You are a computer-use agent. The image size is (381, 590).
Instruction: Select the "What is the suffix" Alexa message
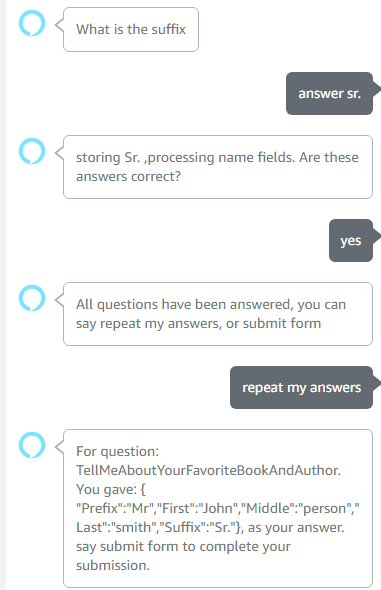(131, 29)
